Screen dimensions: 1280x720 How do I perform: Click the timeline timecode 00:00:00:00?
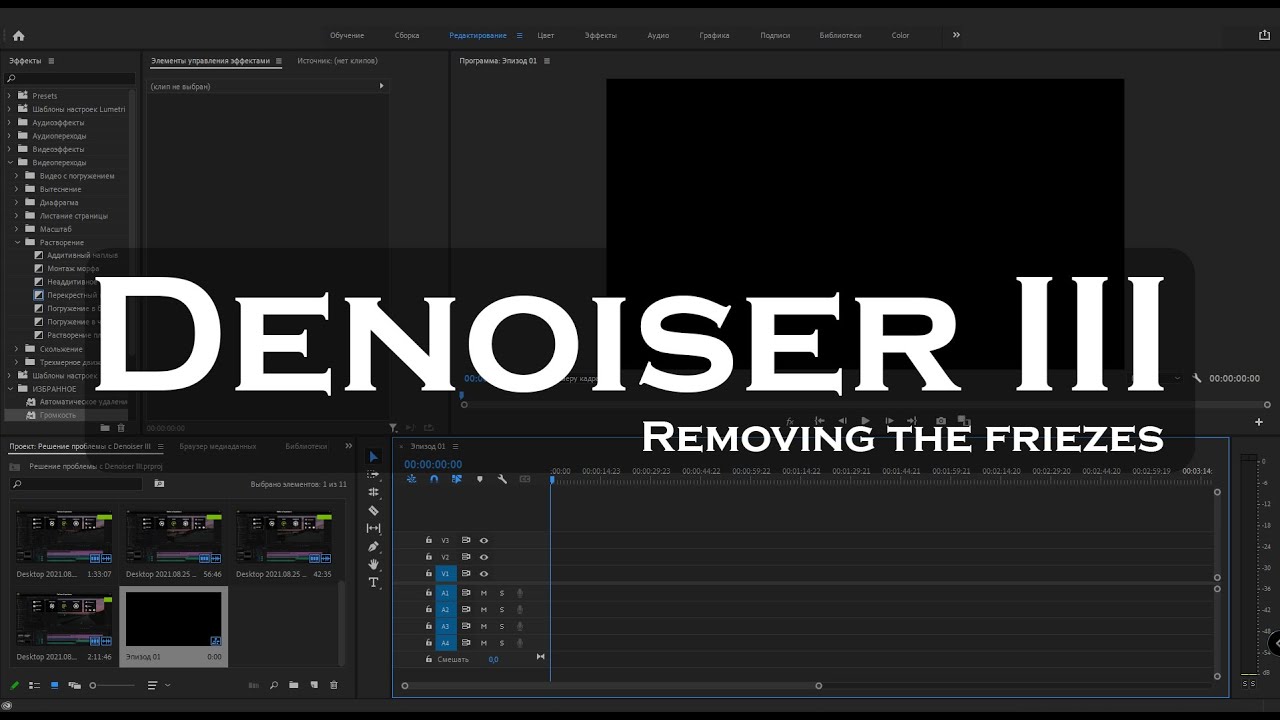433,464
